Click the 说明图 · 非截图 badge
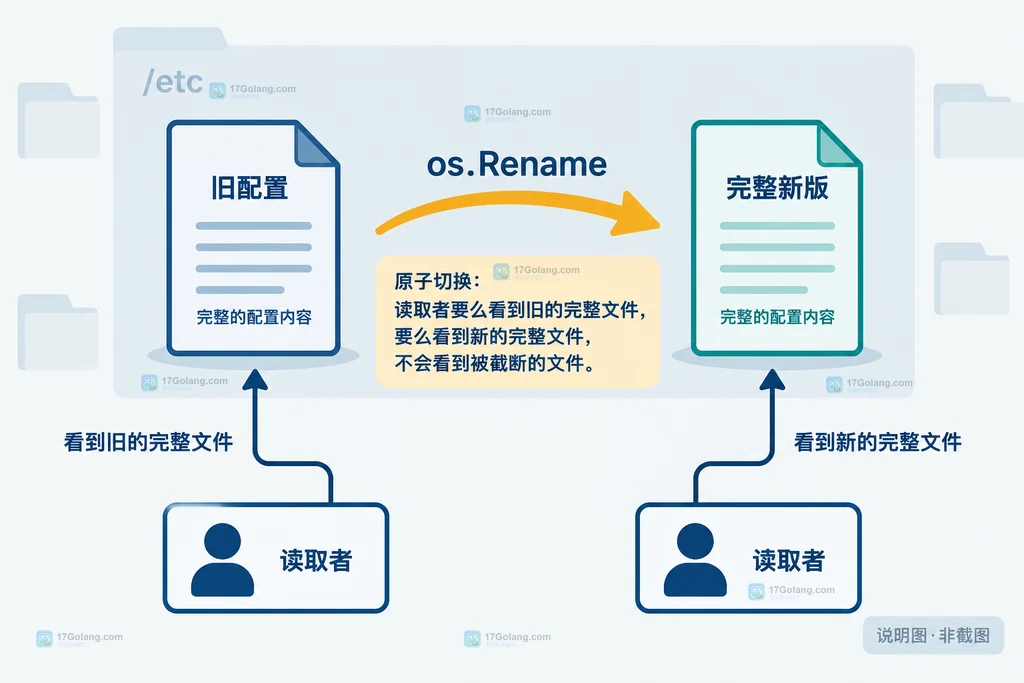The image size is (1024, 683). (x=933, y=635)
